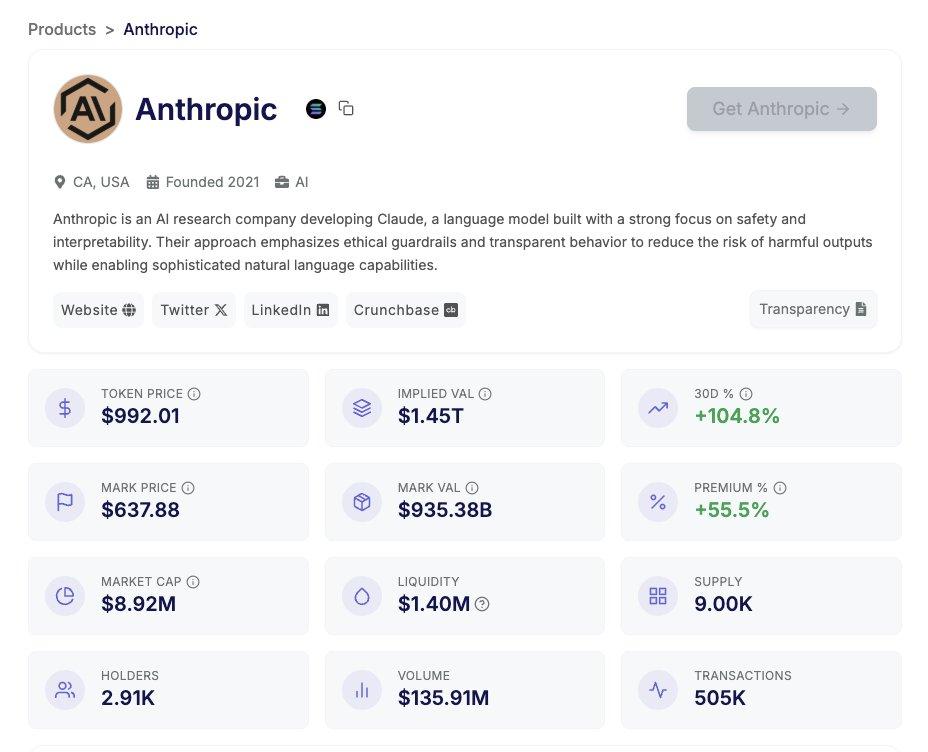
Task: Click the Volume bar chart icon
Action: (x=362, y=690)
